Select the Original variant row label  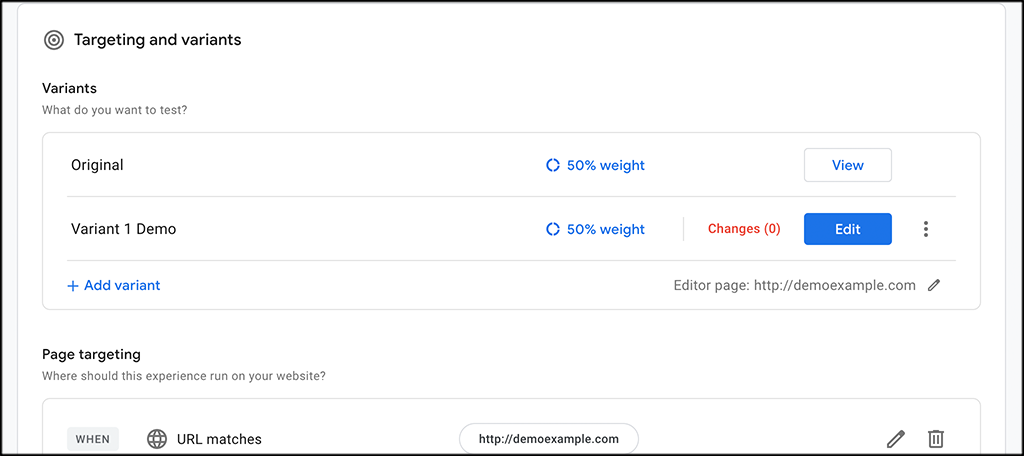97,165
